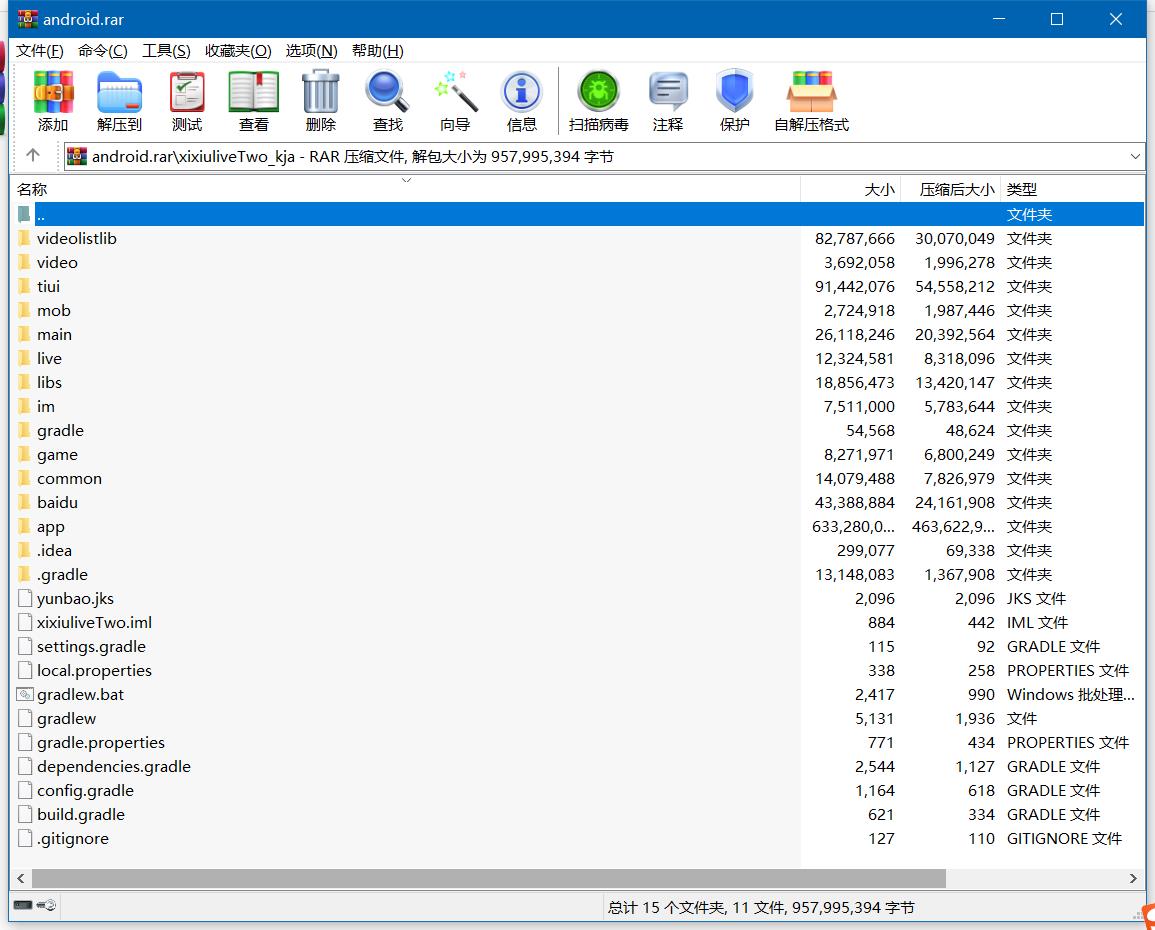Click the scroll right arrow
This screenshot has height=930, width=1155.
1133,878
